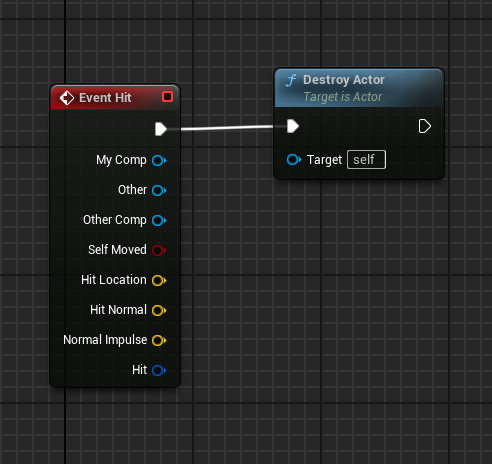
Task: Click the Destroy Actor execution input pin
Action: point(293,126)
